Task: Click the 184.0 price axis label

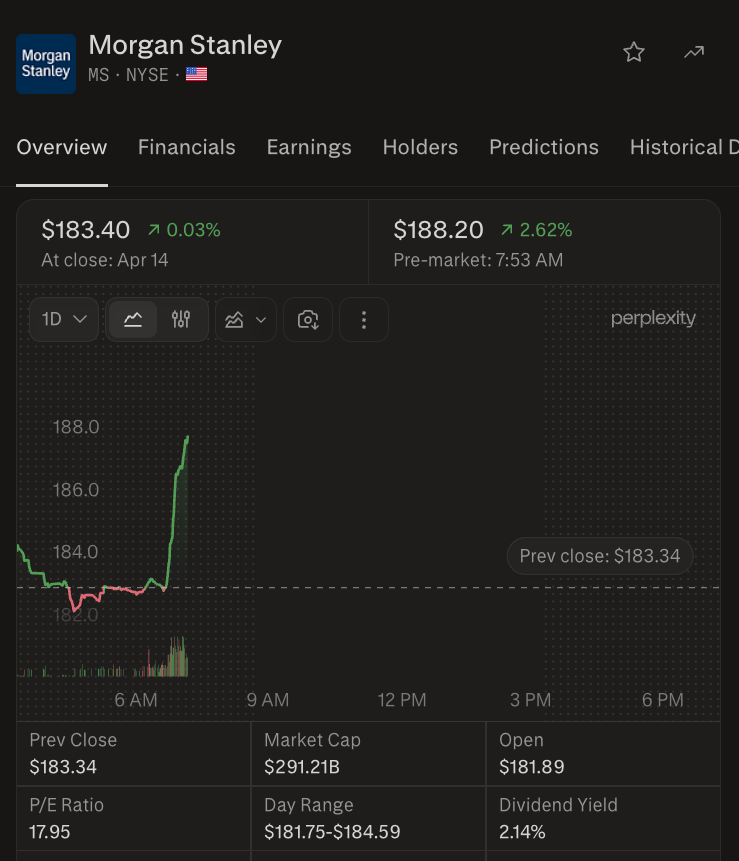Action: click(76, 551)
